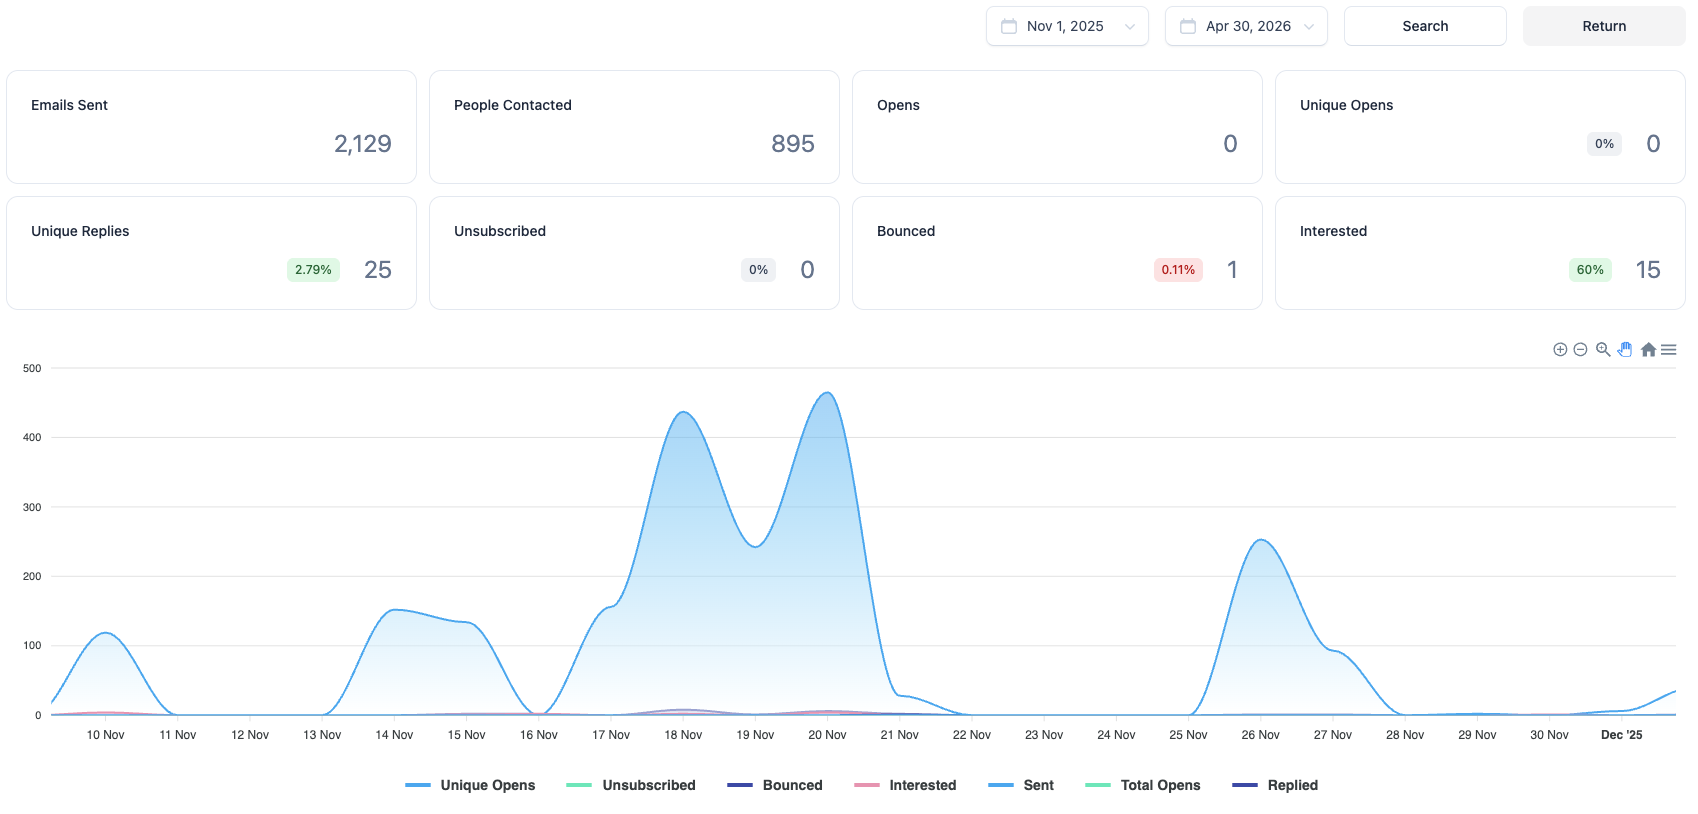Click the Interested 60% badge
This screenshot has width=1698, height=814.
click(x=1590, y=270)
